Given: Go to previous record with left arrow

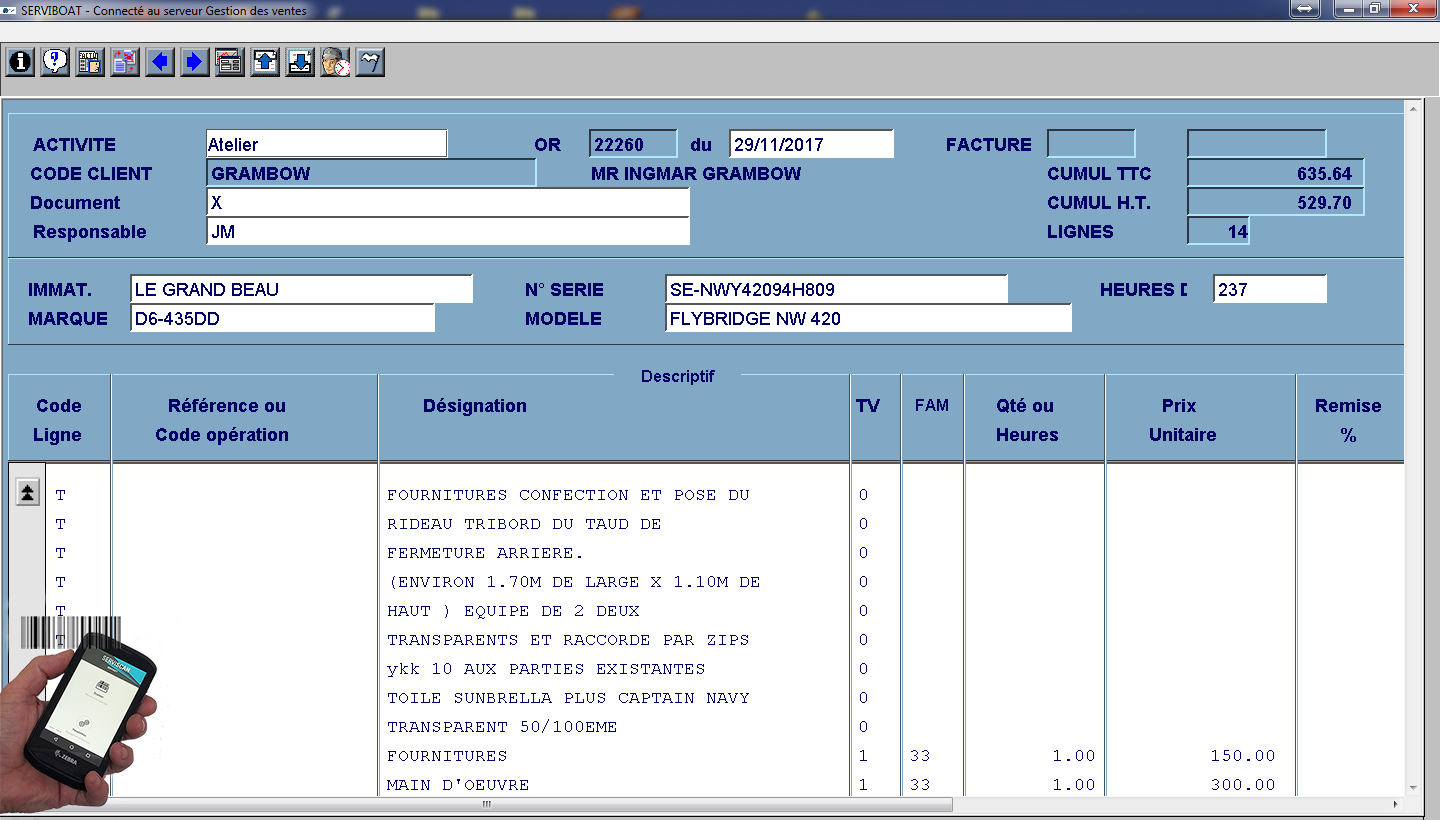Looking at the screenshot, I should (160, 62).
